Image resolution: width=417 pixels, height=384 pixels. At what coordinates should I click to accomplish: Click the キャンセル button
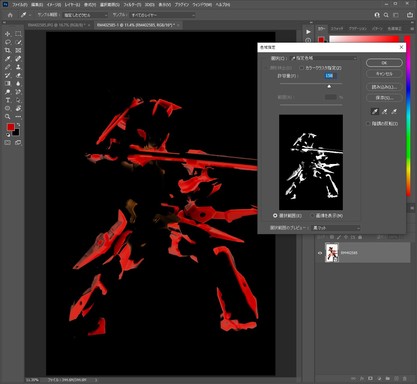tap(384, 74)
